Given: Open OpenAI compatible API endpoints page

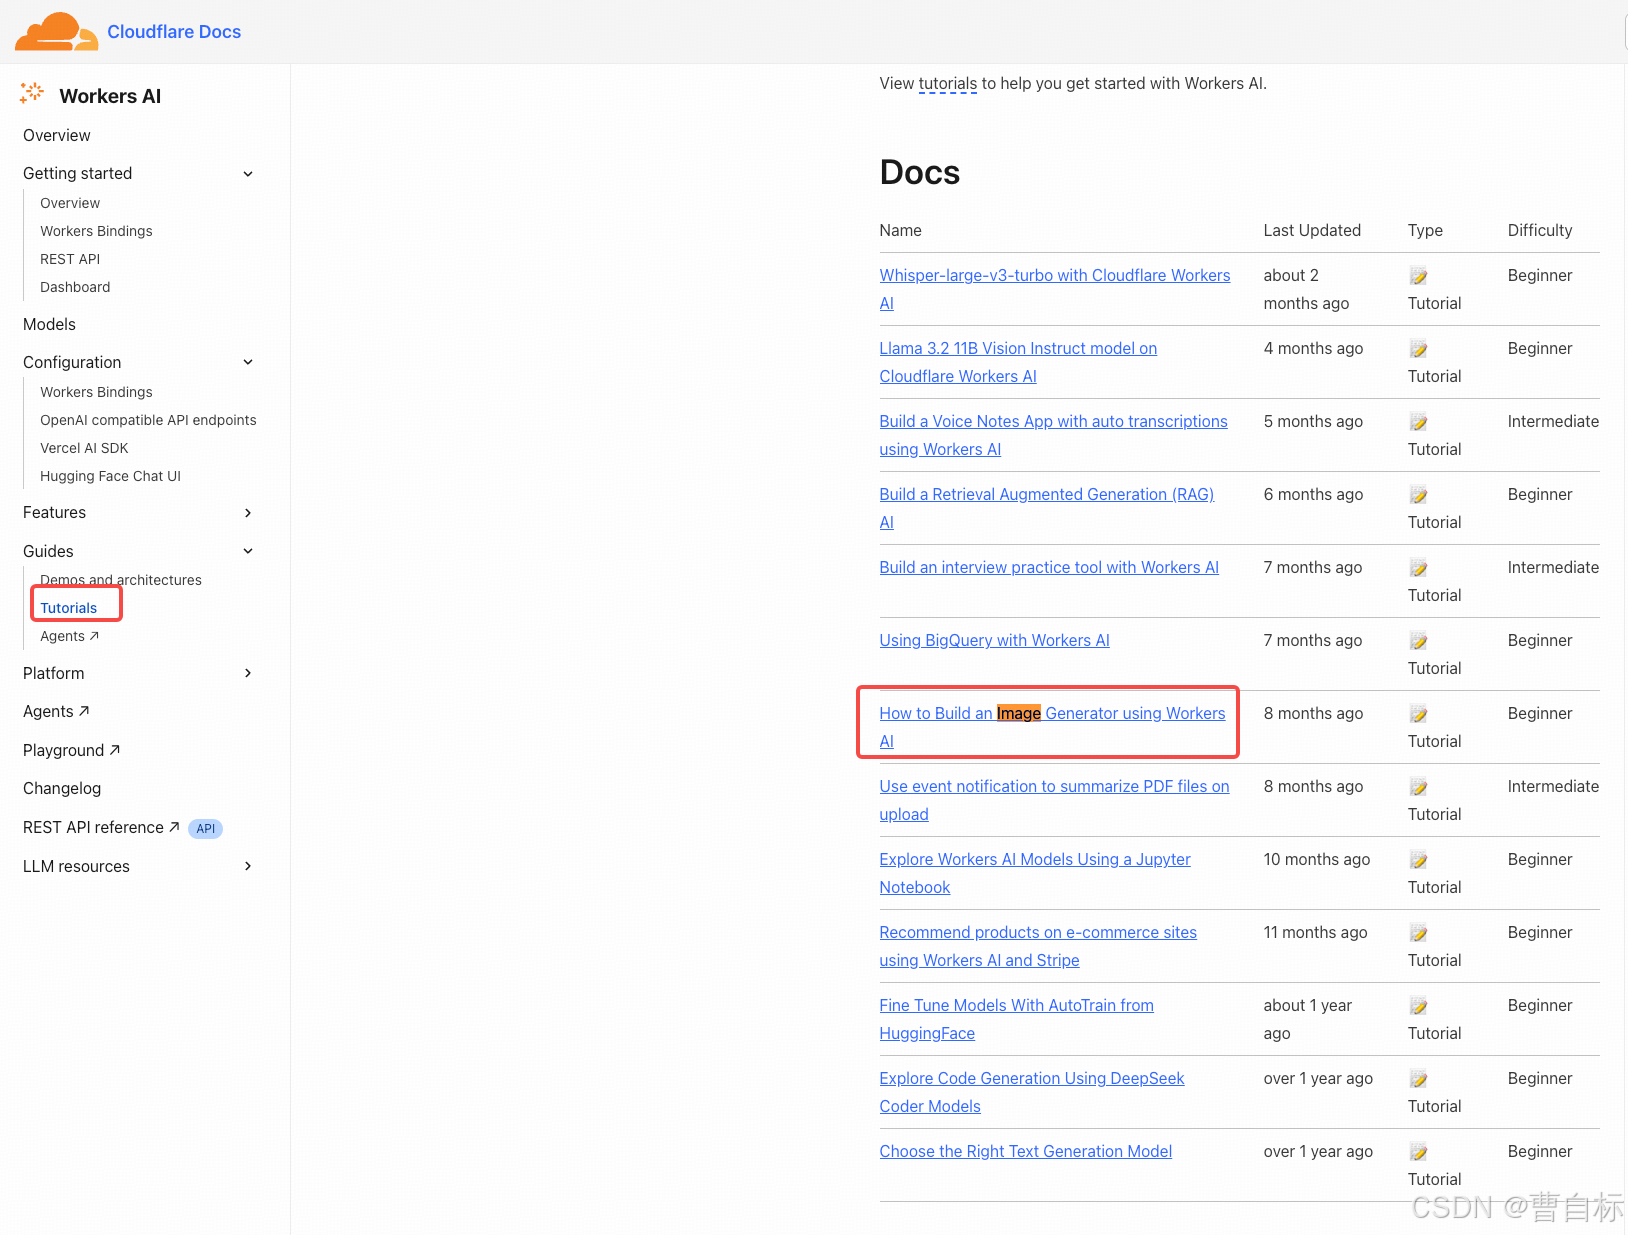Looking at the screenshot, I should [x=148, y=420].
